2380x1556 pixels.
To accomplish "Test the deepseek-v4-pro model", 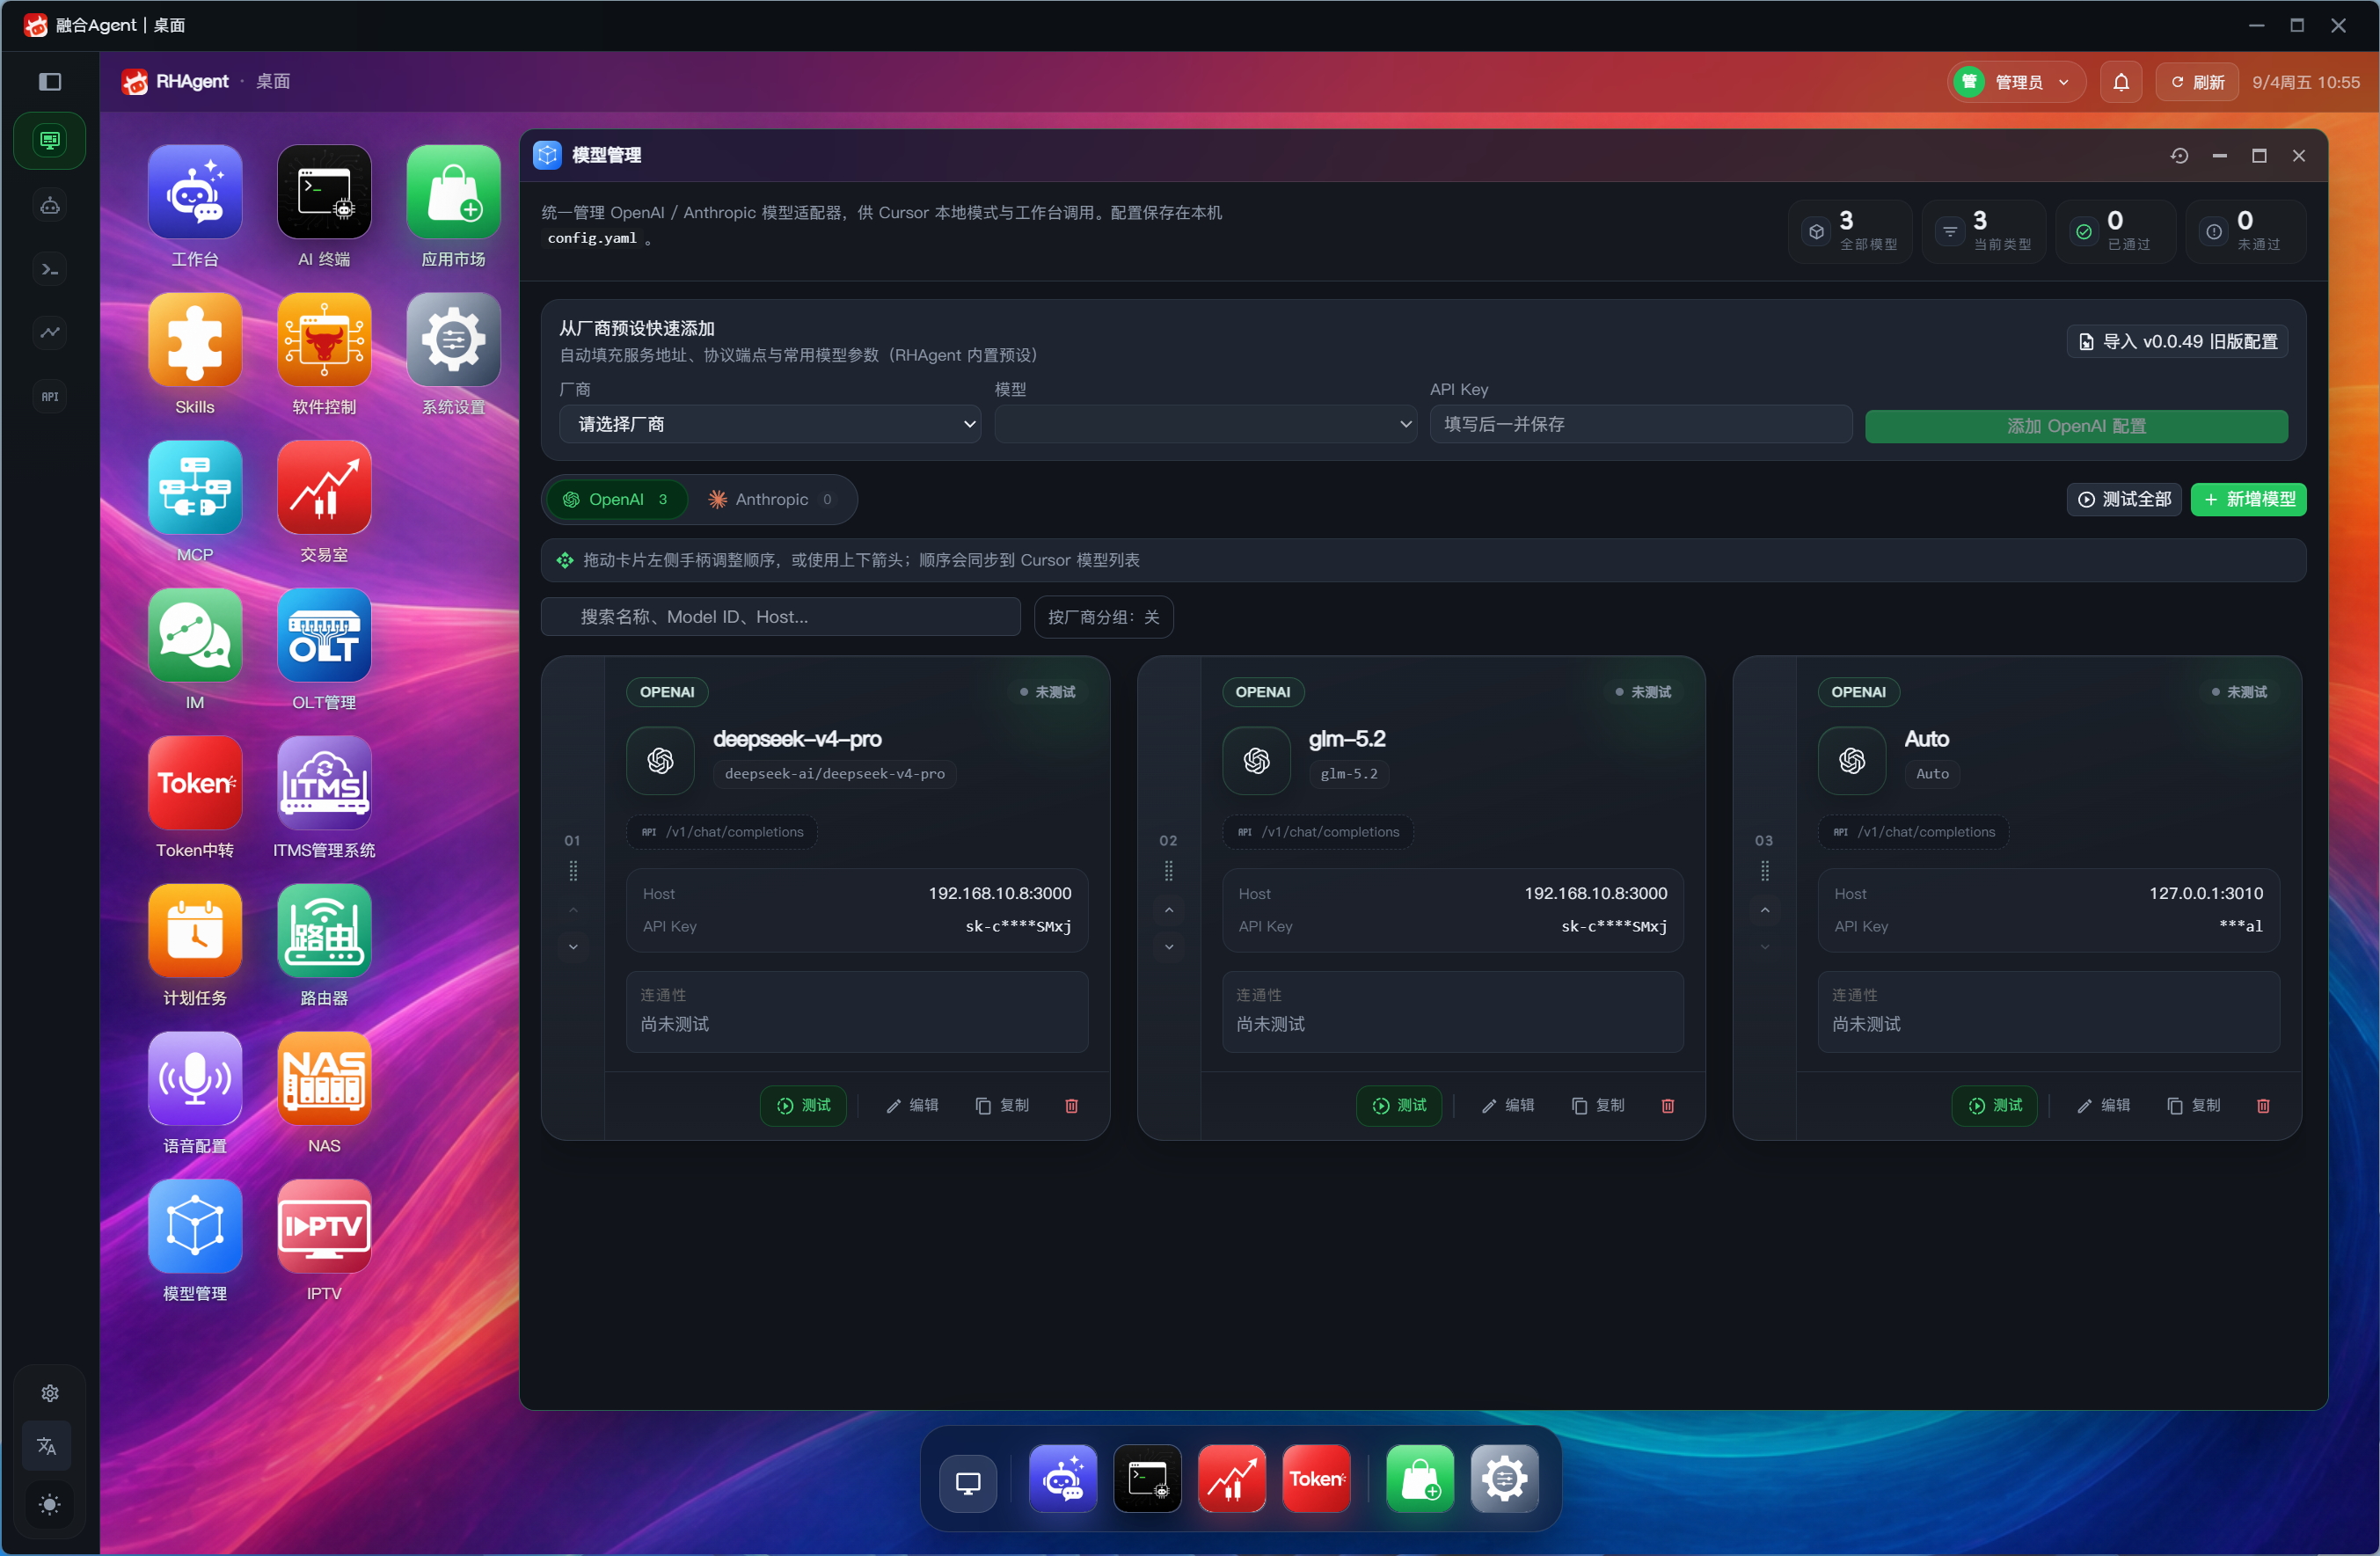I will [x=803, y=1106].
